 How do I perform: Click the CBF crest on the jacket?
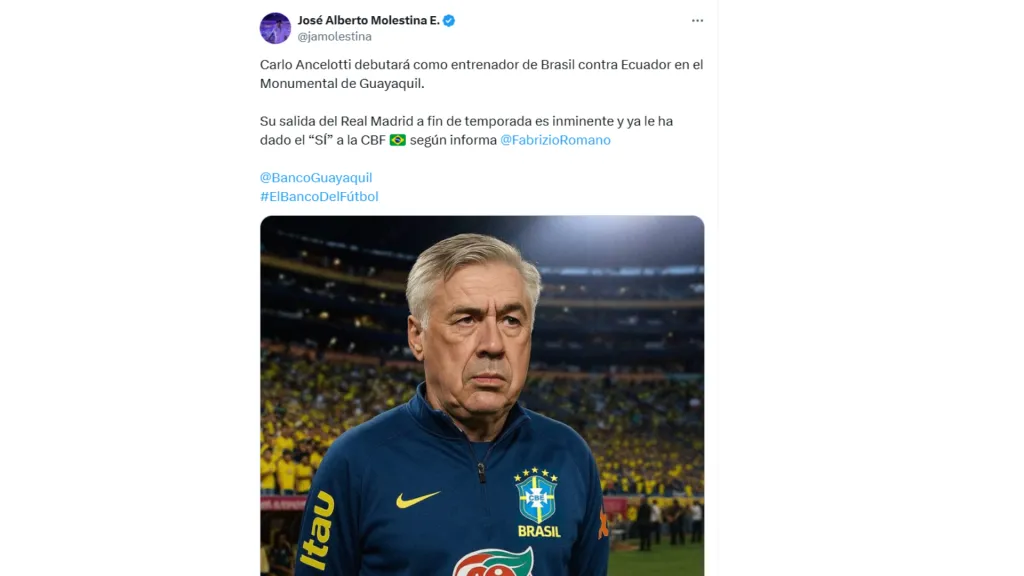pos(536,494)
